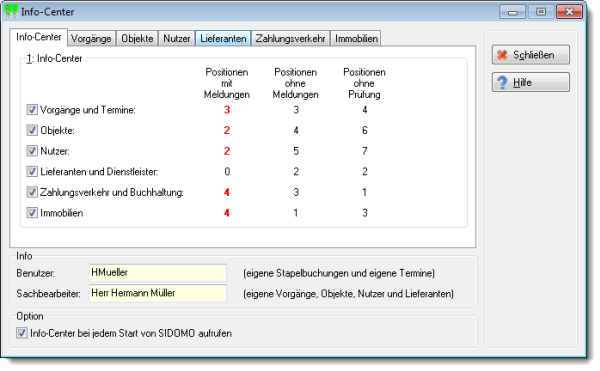Click the red X icon on Schließen
The image size is (600, 371).
pos(502,55)
